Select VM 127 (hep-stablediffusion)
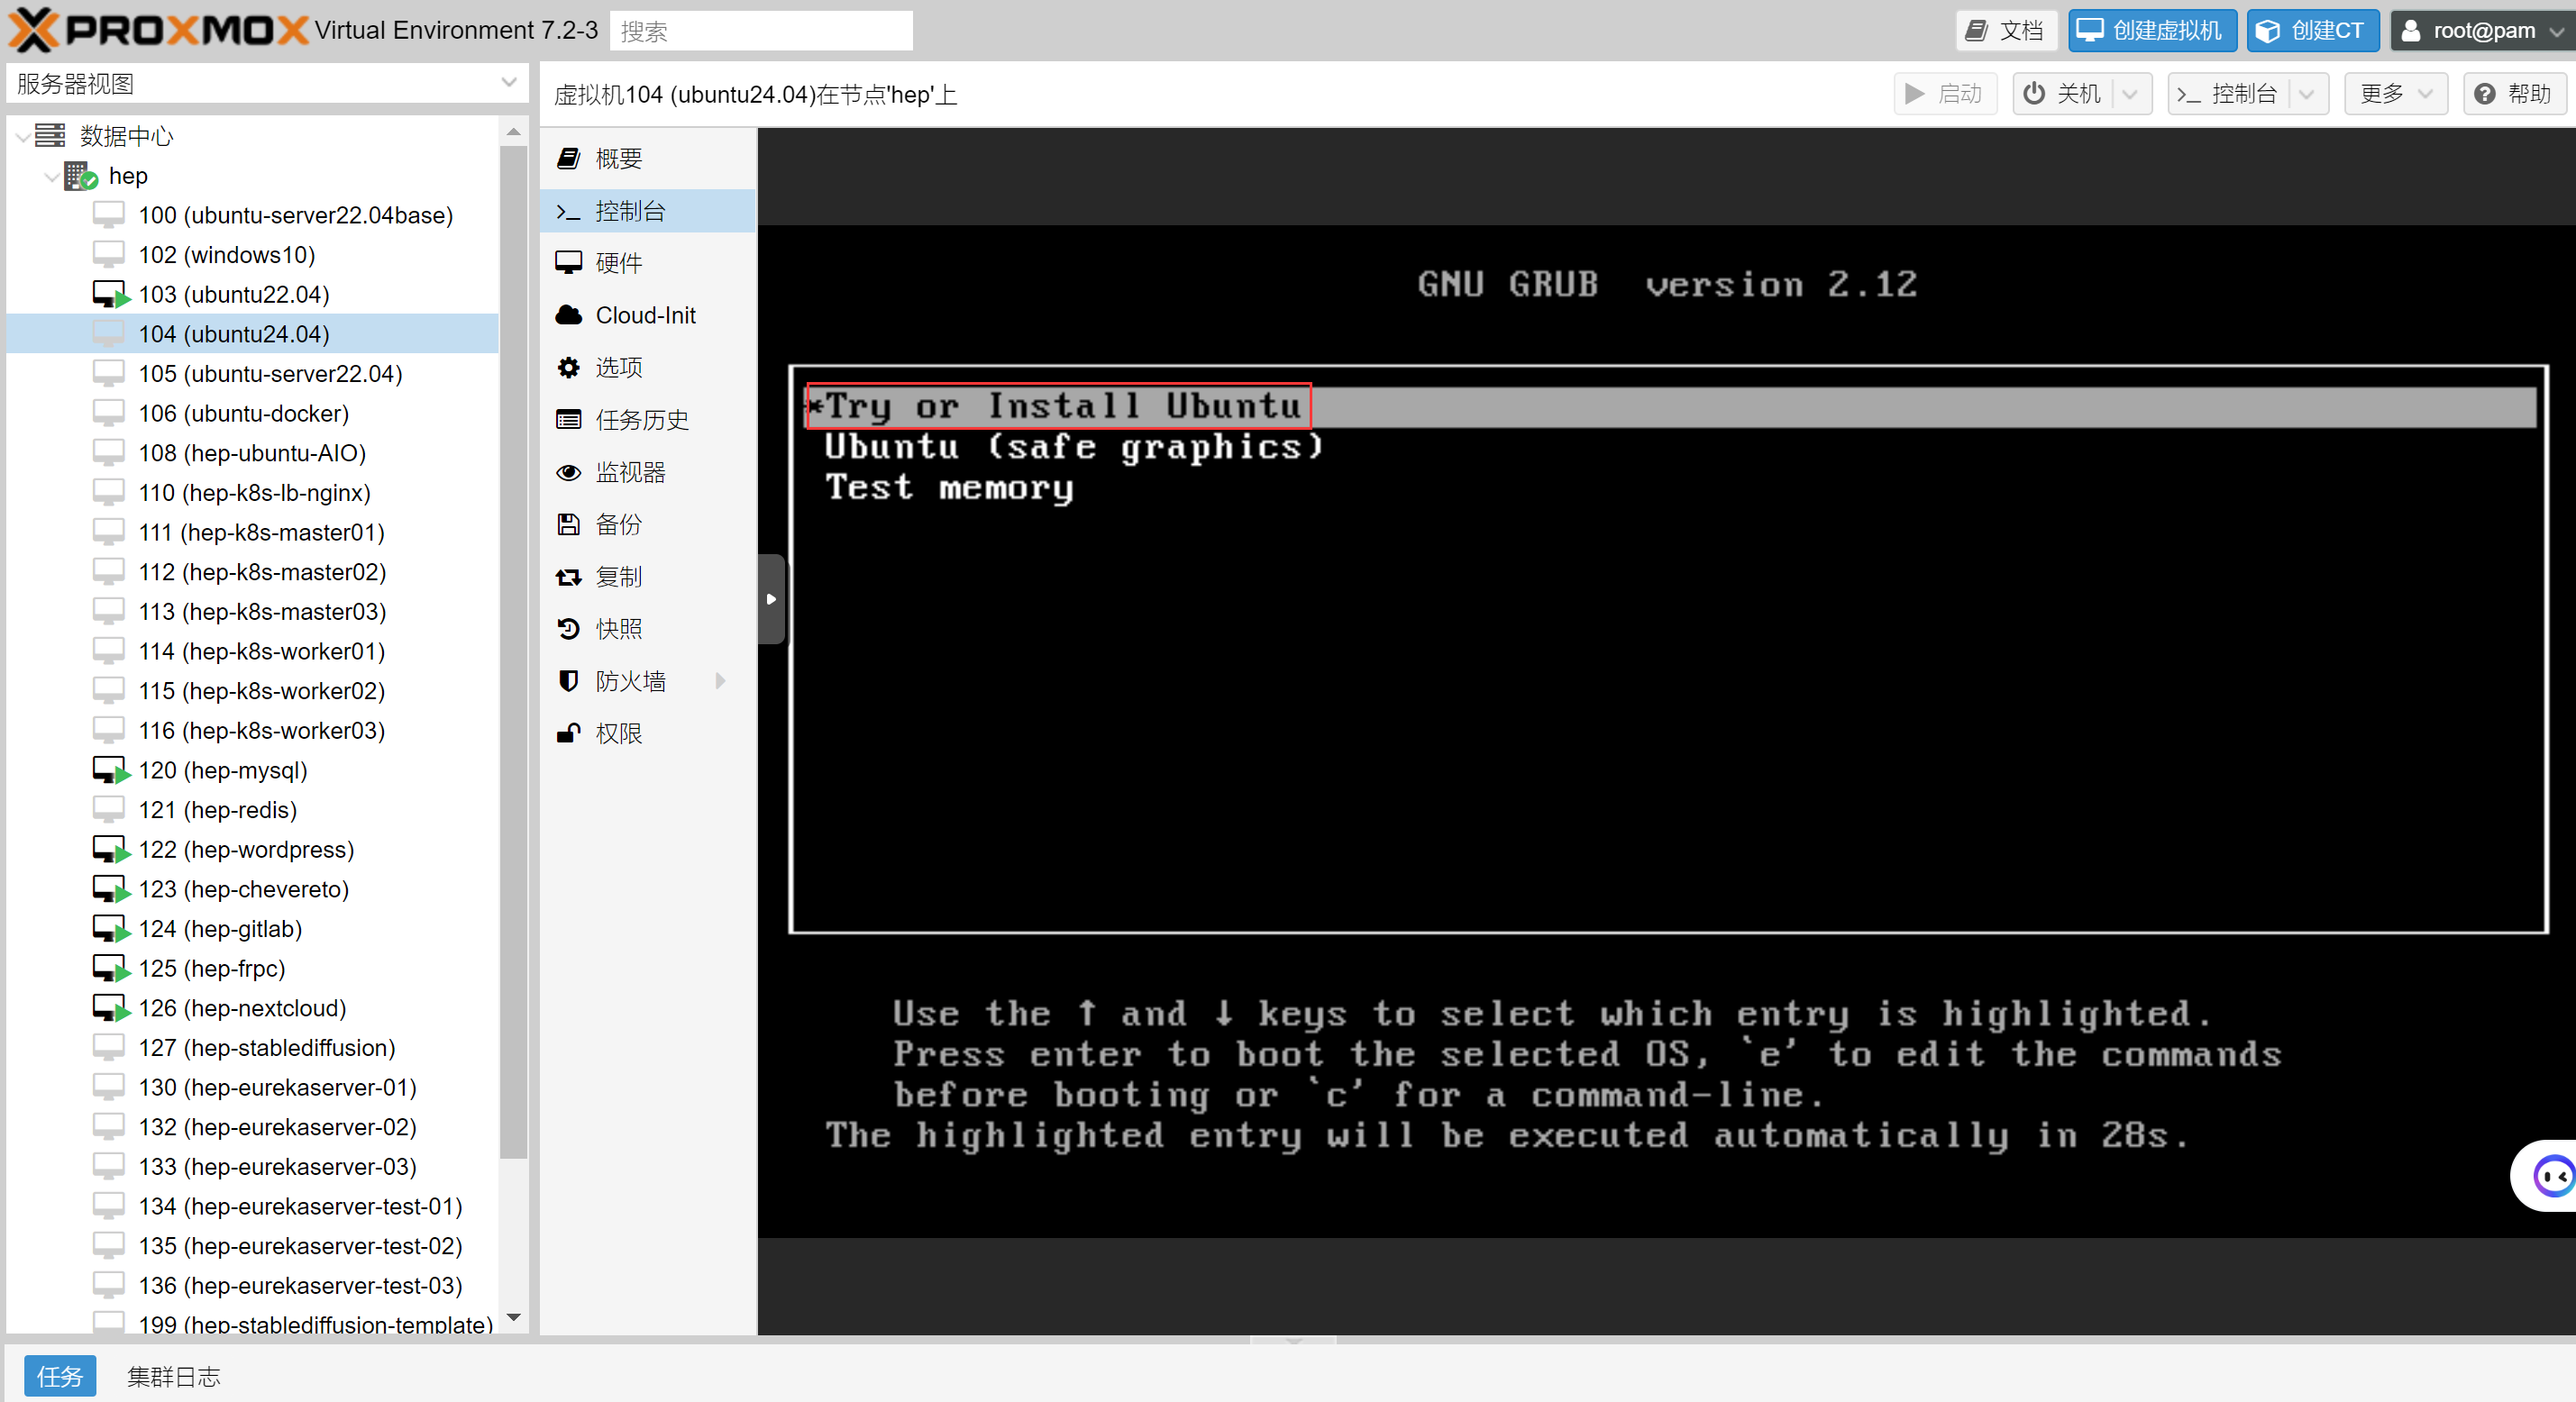This screenshot has width=2576, height=1402. point(253,1047)
